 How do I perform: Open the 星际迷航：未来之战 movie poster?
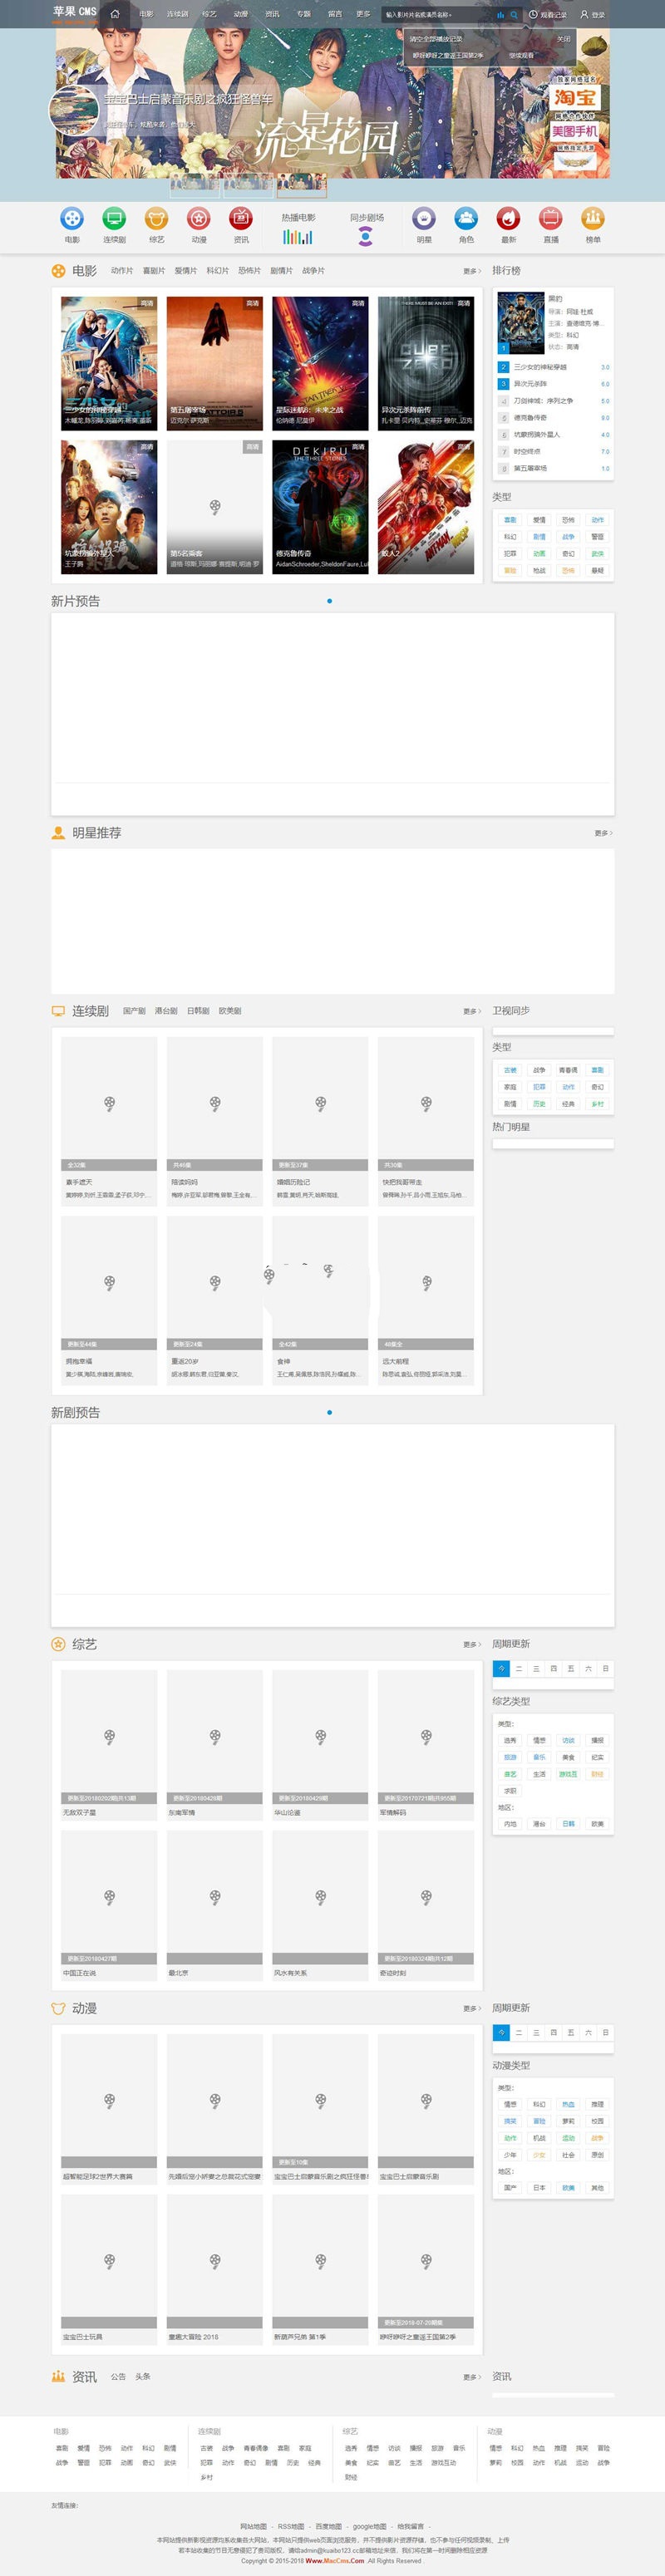320,363
